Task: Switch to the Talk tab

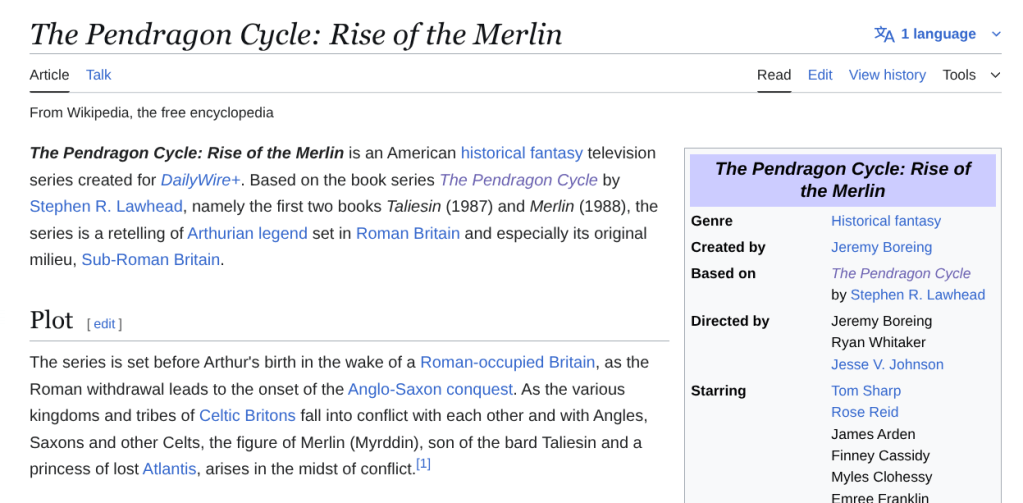Action: [99, 75]
